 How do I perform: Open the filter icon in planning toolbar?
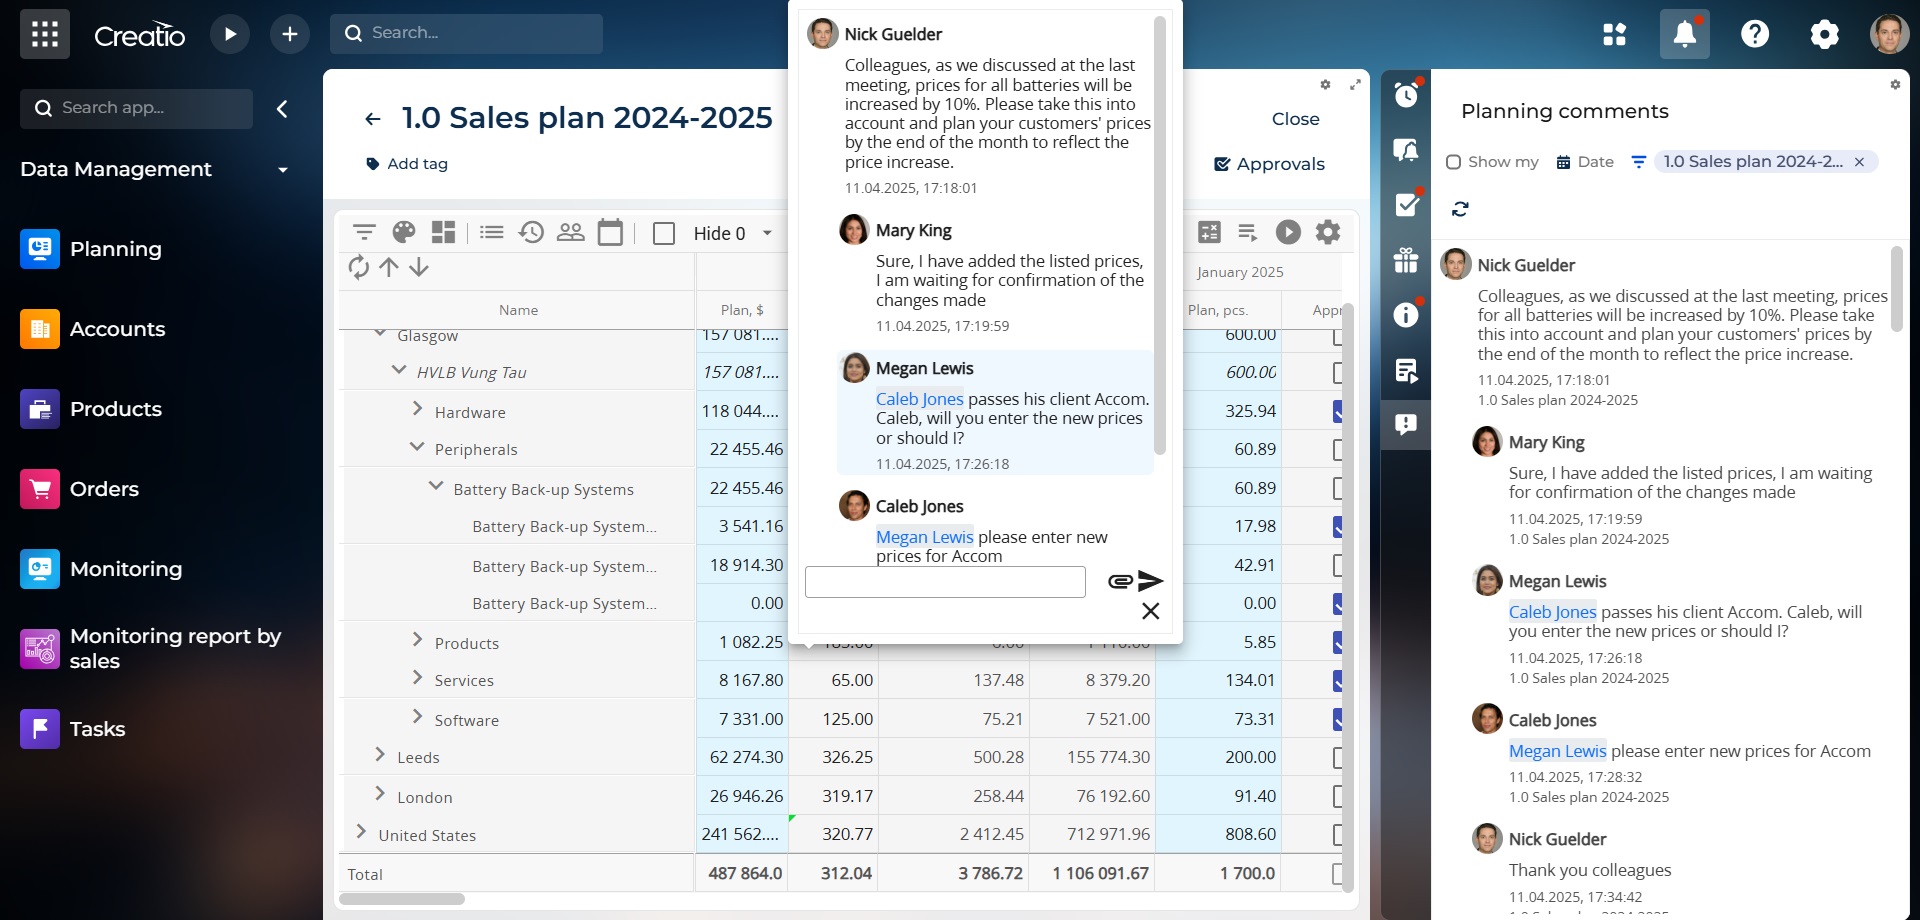point(364,233)
